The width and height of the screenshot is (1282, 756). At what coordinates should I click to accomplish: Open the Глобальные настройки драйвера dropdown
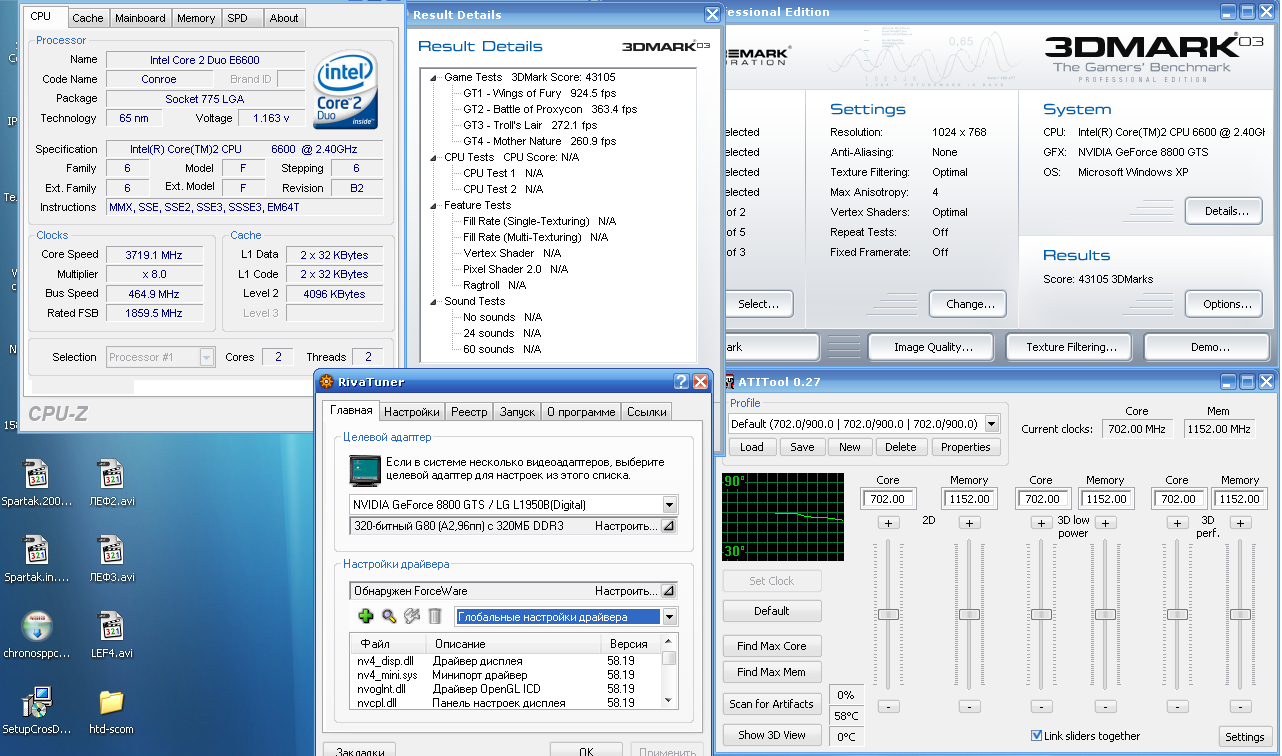click(669, 617)
